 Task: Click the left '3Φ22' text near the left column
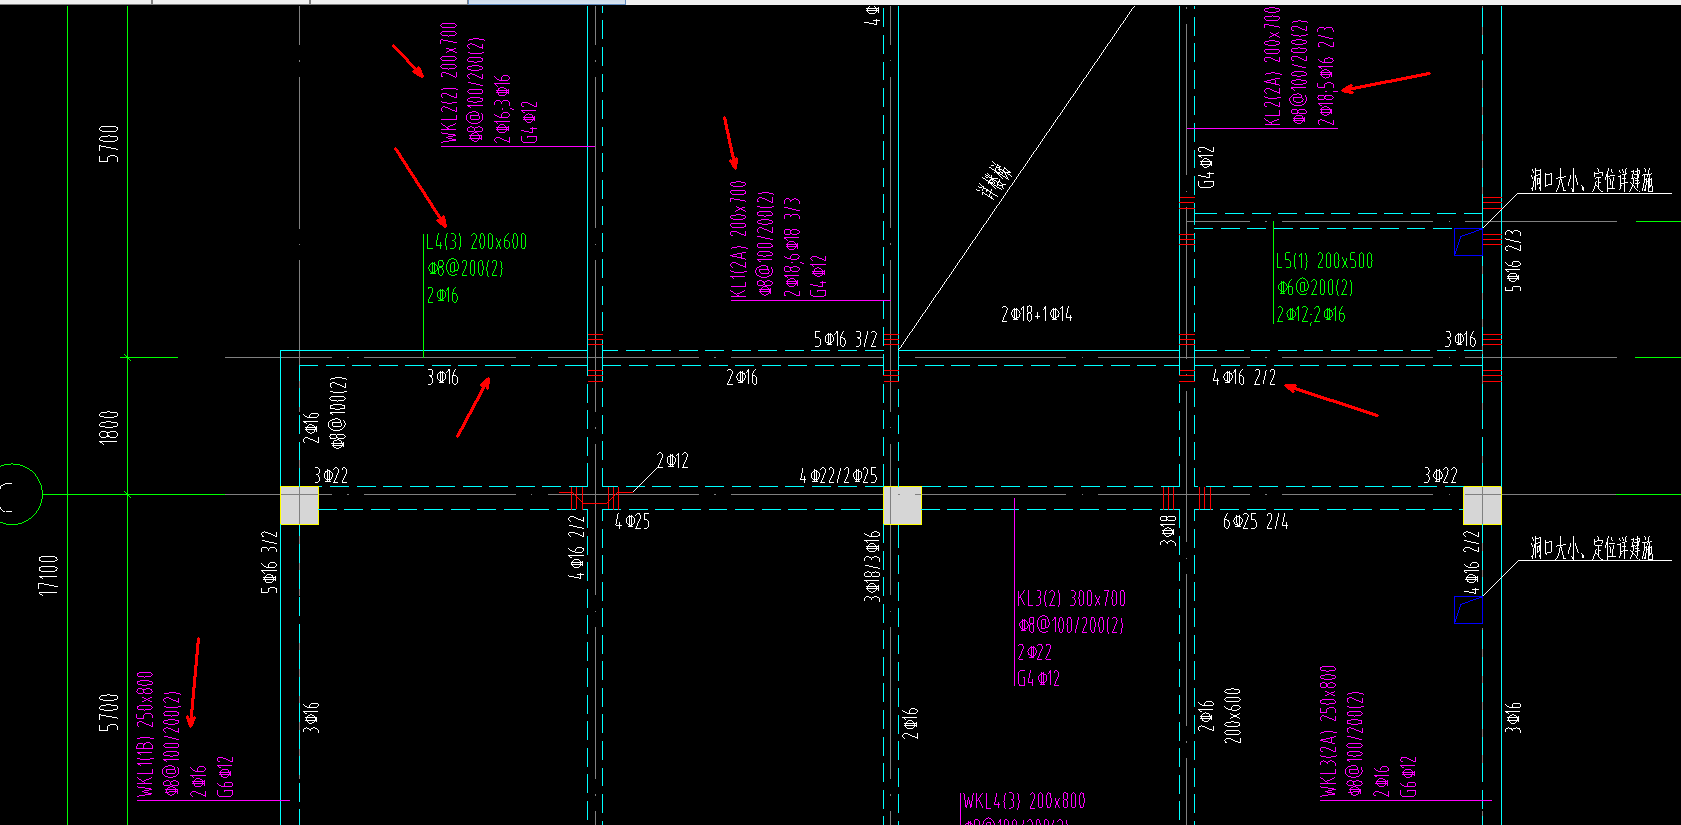pos(331,476)
